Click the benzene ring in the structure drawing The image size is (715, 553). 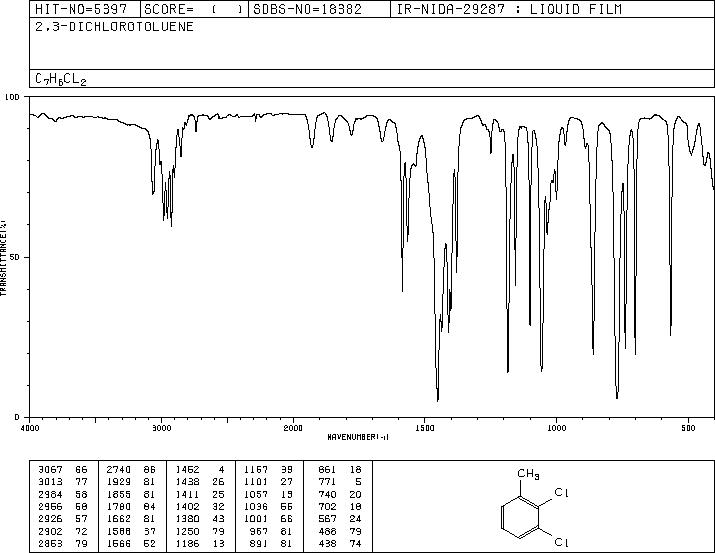520,517
